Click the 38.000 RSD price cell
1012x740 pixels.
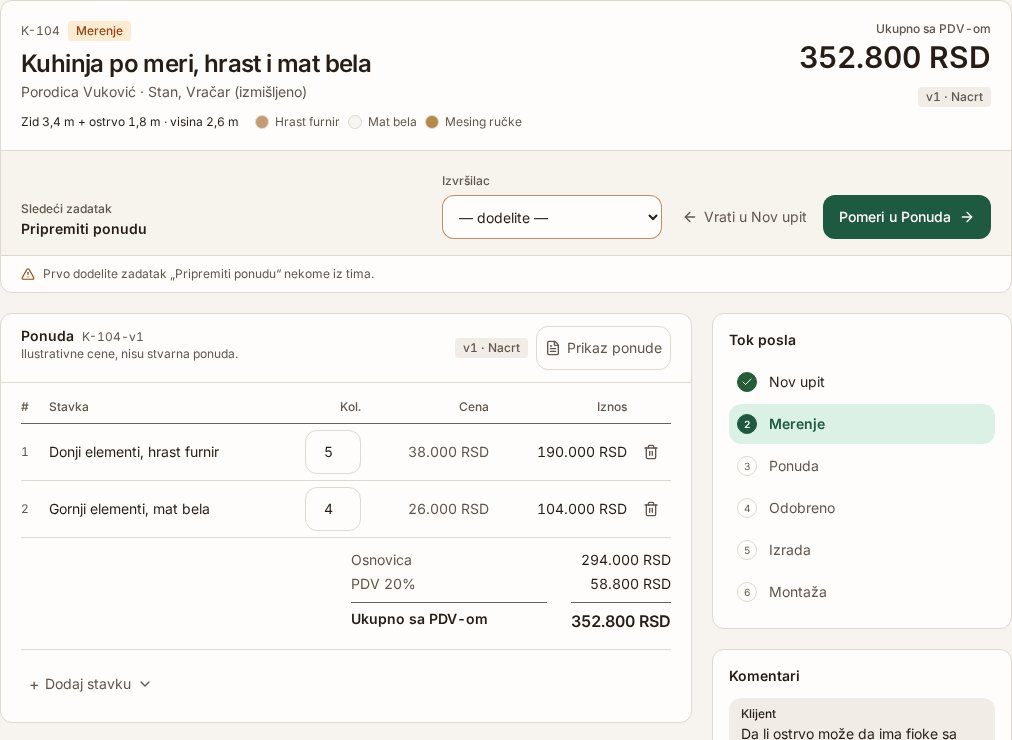[448, 452]
